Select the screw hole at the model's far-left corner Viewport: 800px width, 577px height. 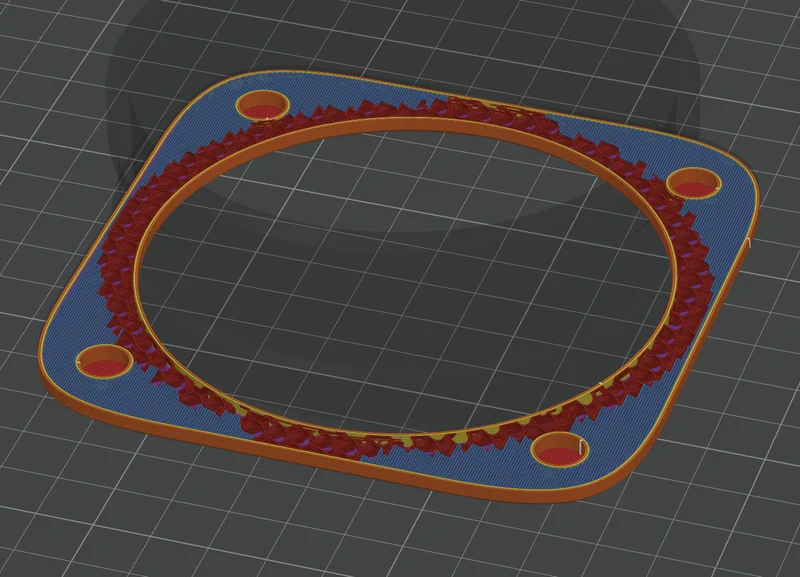point(263,105)
